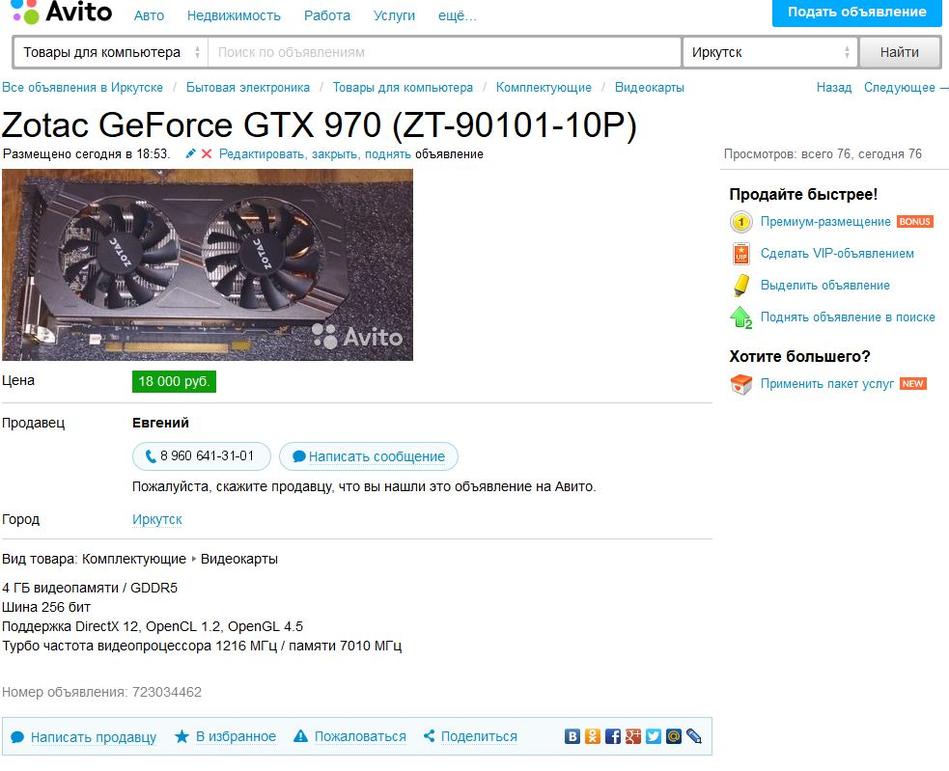Click the text Шина 256 бит
Screen dimensions: 949x771
[46, 607]
